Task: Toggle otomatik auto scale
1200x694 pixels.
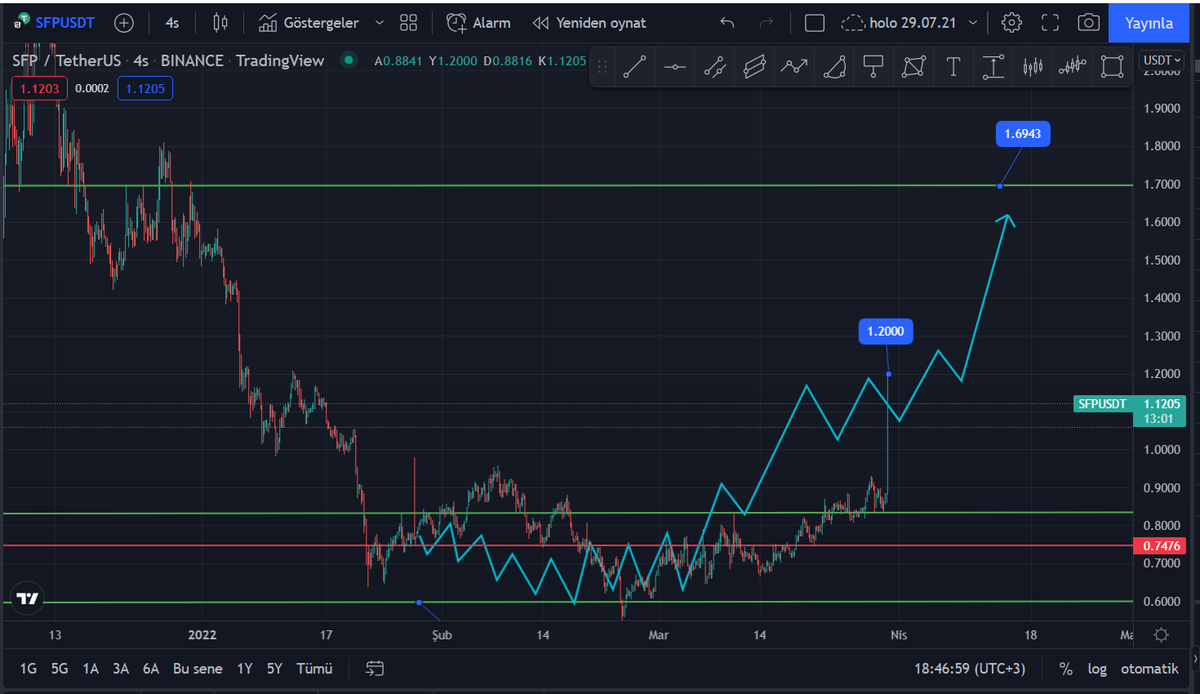Action: pos(1149,668)
